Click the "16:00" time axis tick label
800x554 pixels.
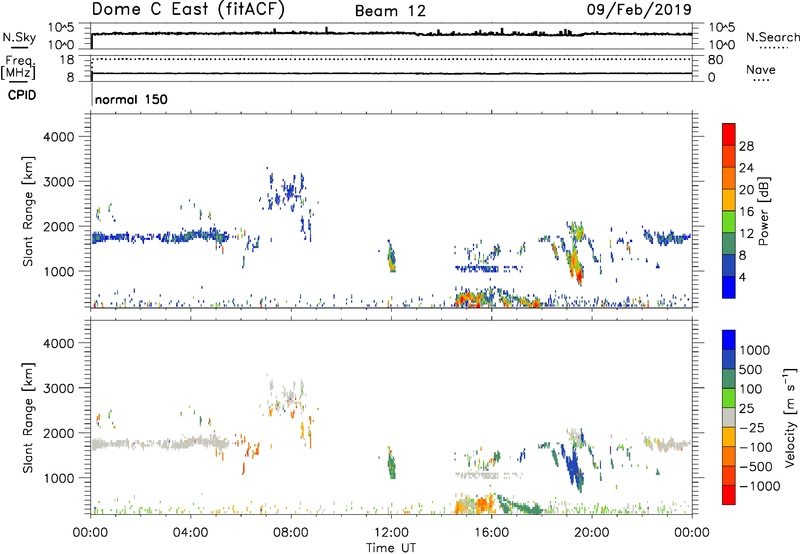pyautogui.click(x=491, y=533)
